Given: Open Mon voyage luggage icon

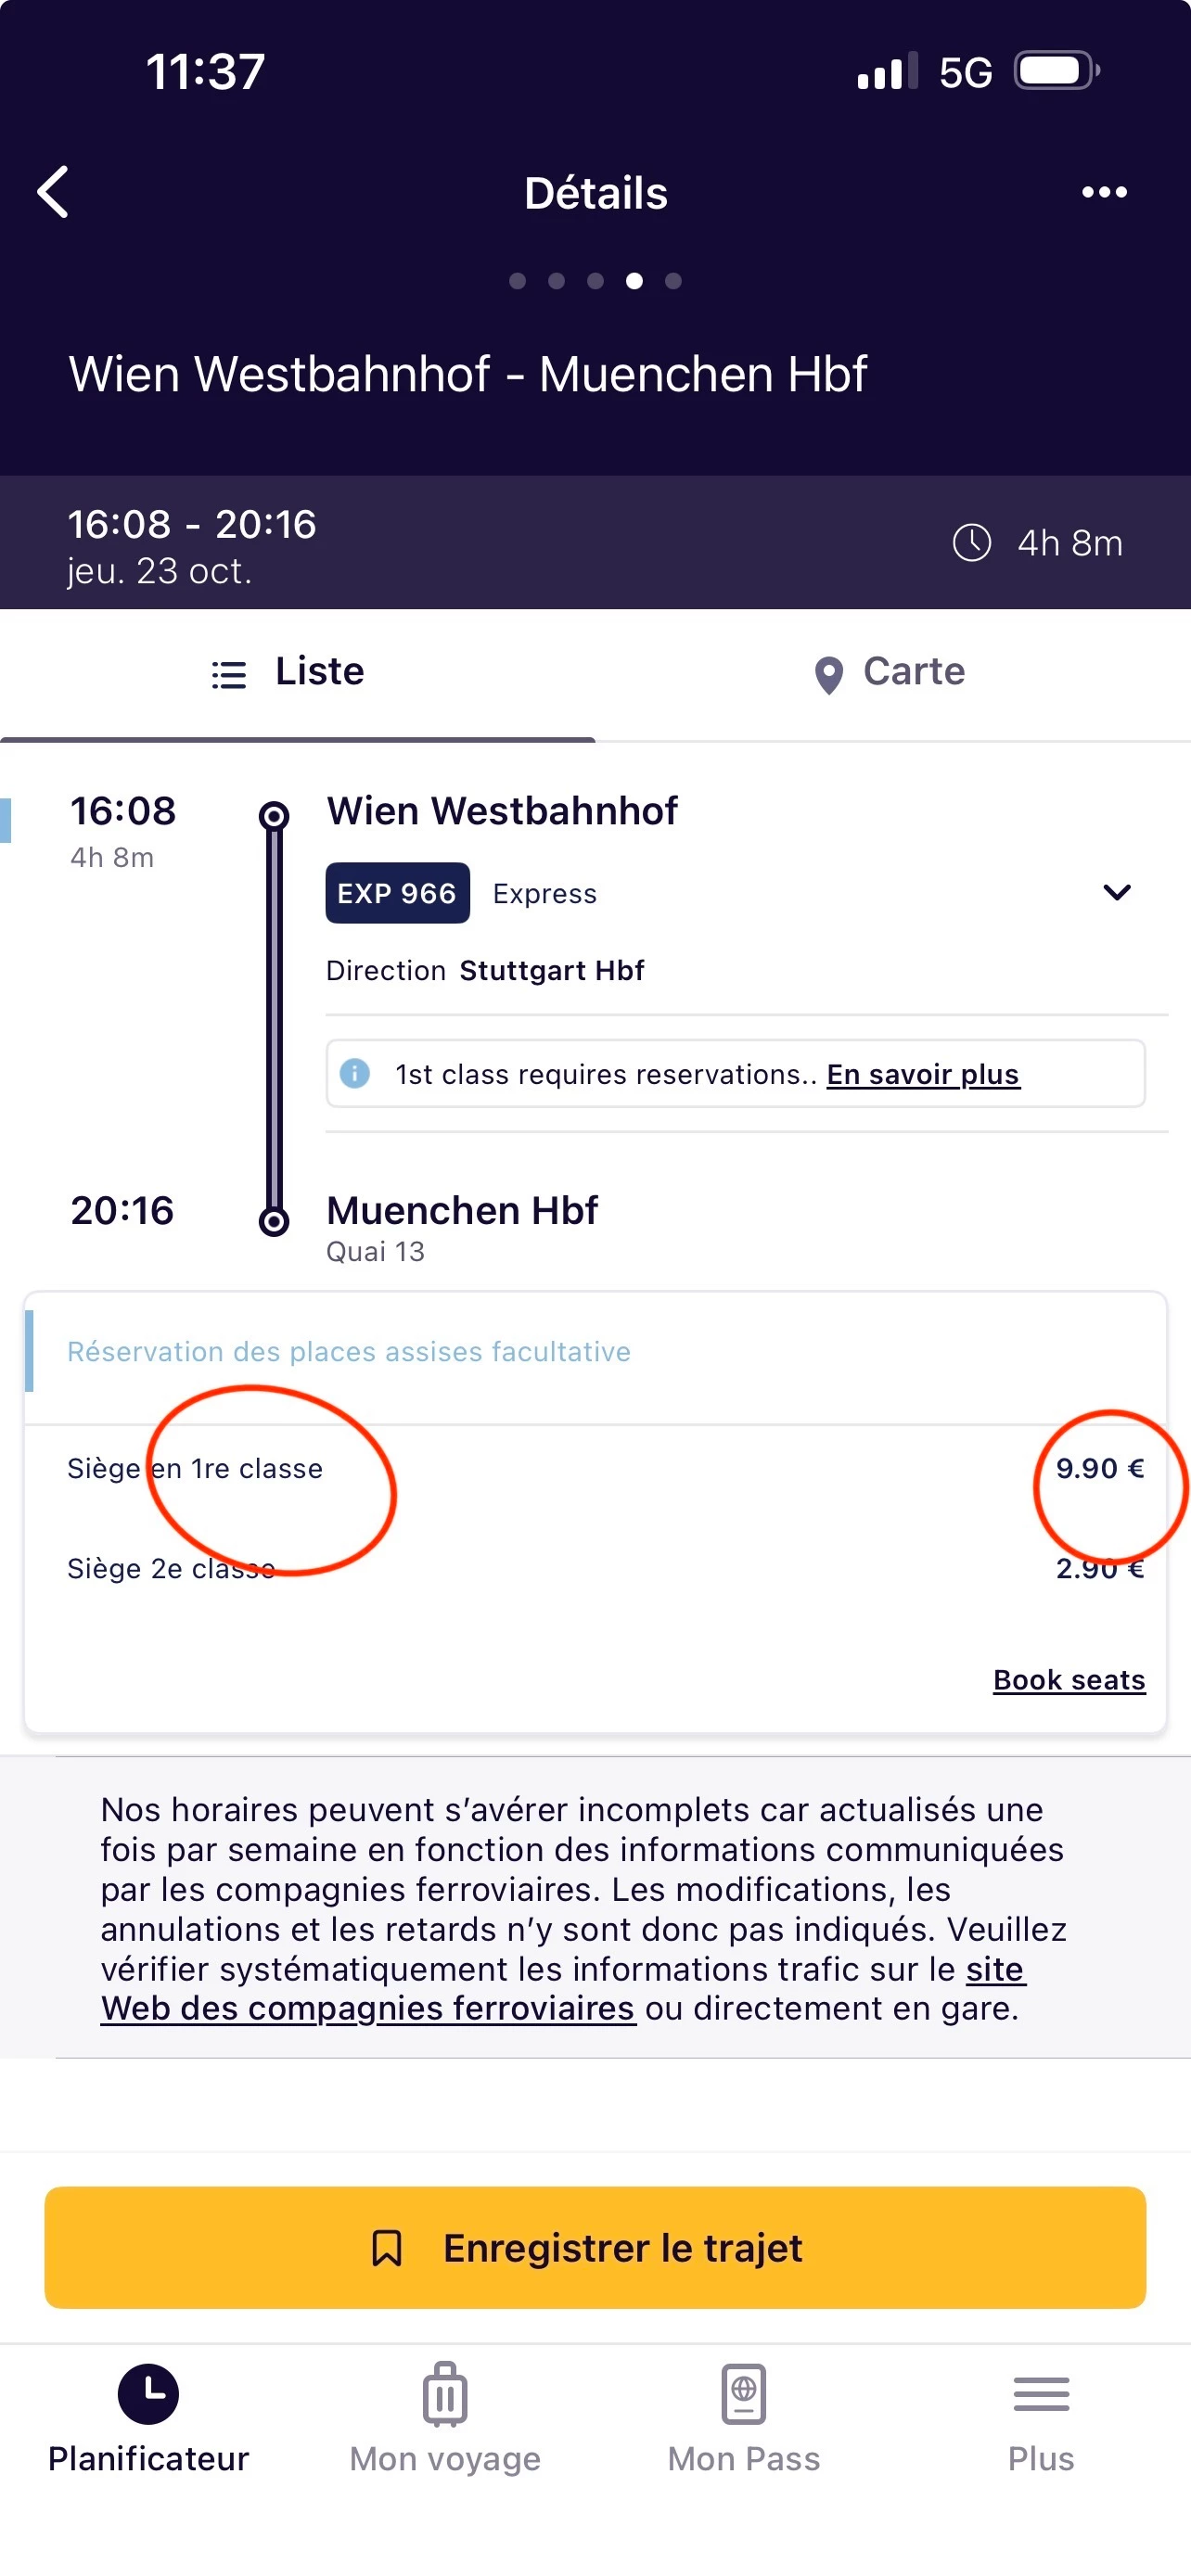Looking at the screenshot, I should pyautogui.click(x=445, y=2394).
